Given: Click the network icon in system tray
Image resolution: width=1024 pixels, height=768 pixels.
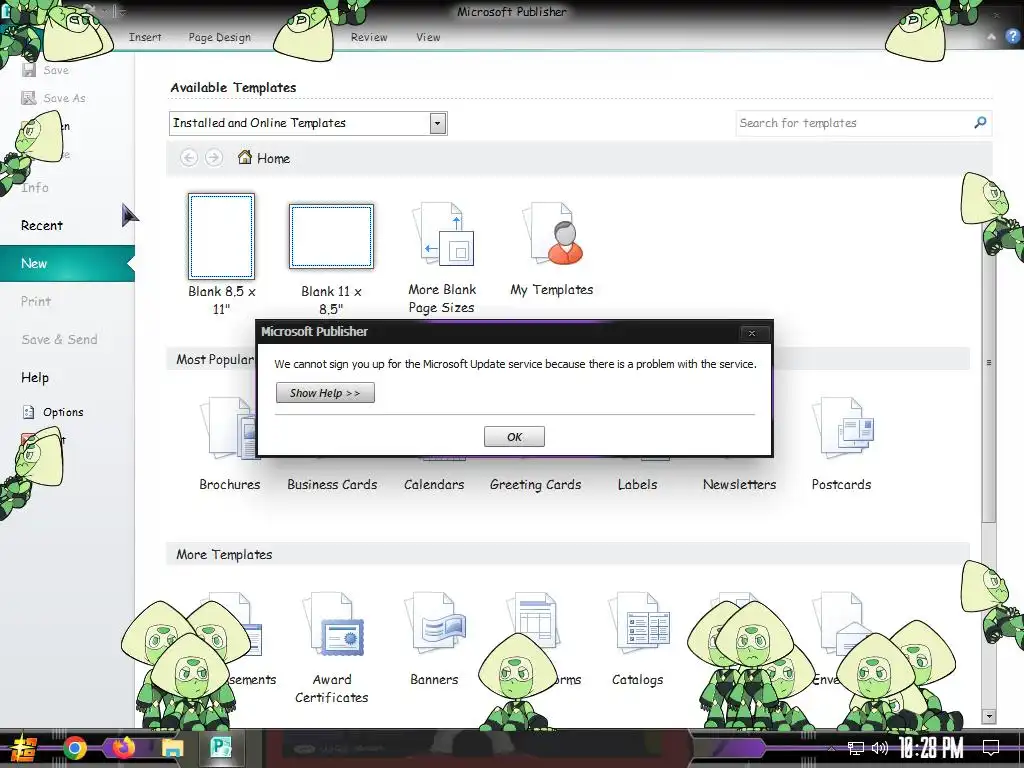Looking at the screenshot, I should coord(856,748).
